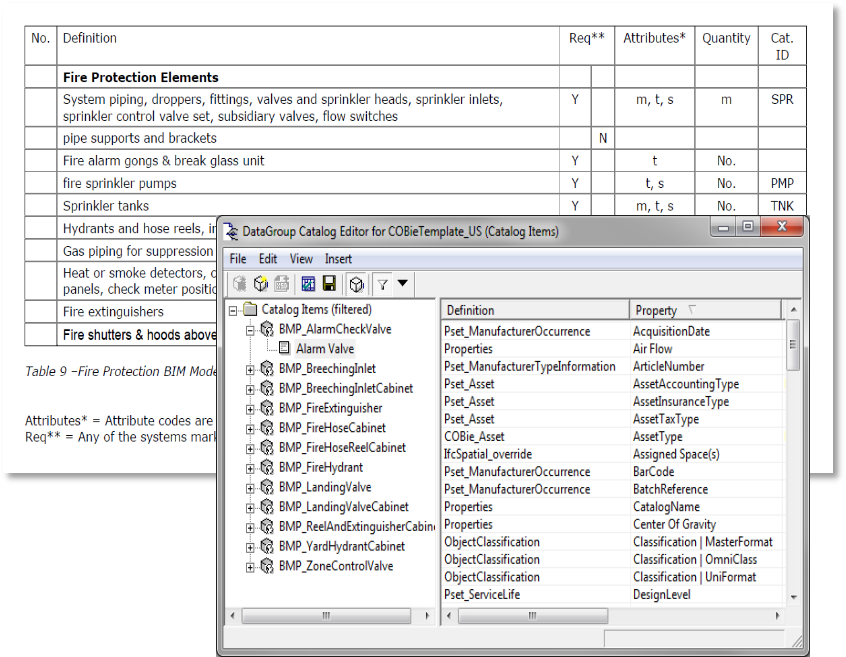The width and height of the screenshot is (846, 657).
Task: Open the filter options dropdown arrow
Action: pos(402,283)
